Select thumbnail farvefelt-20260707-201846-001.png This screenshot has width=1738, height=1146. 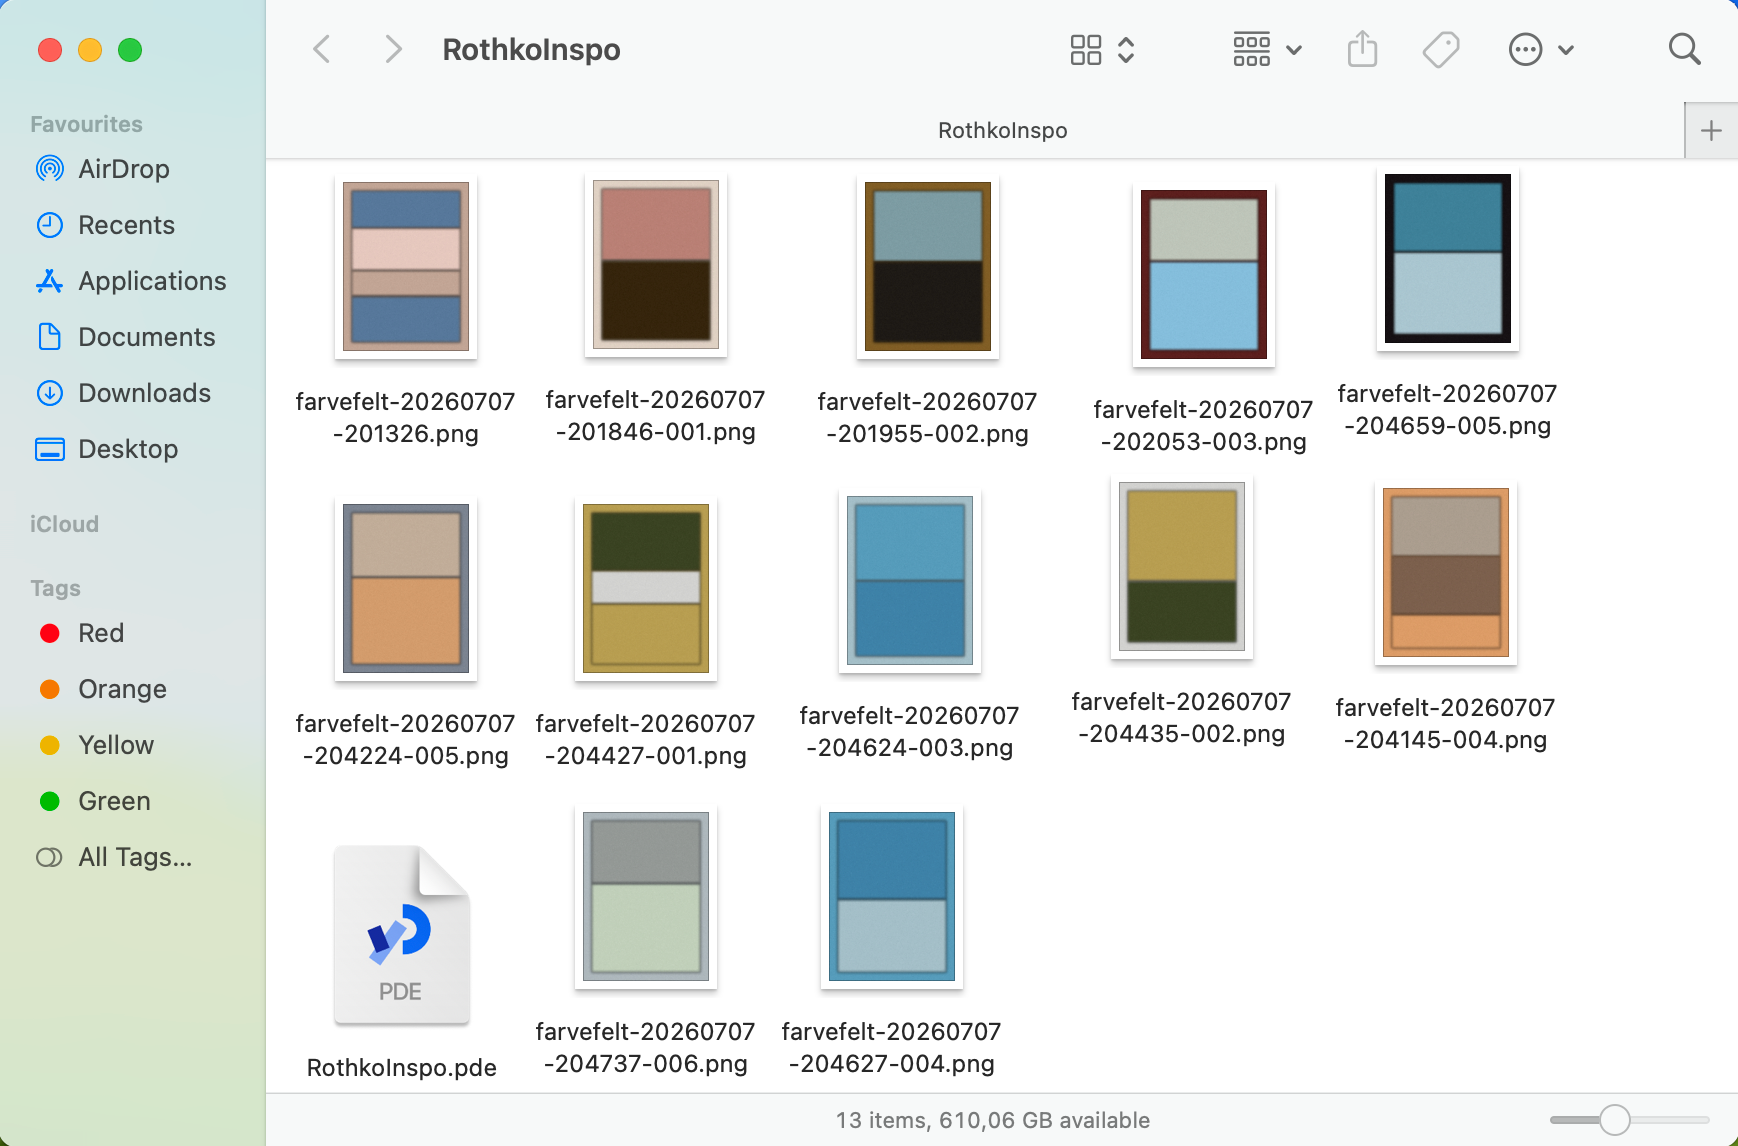pyautogui.click(x=656, y=265)
